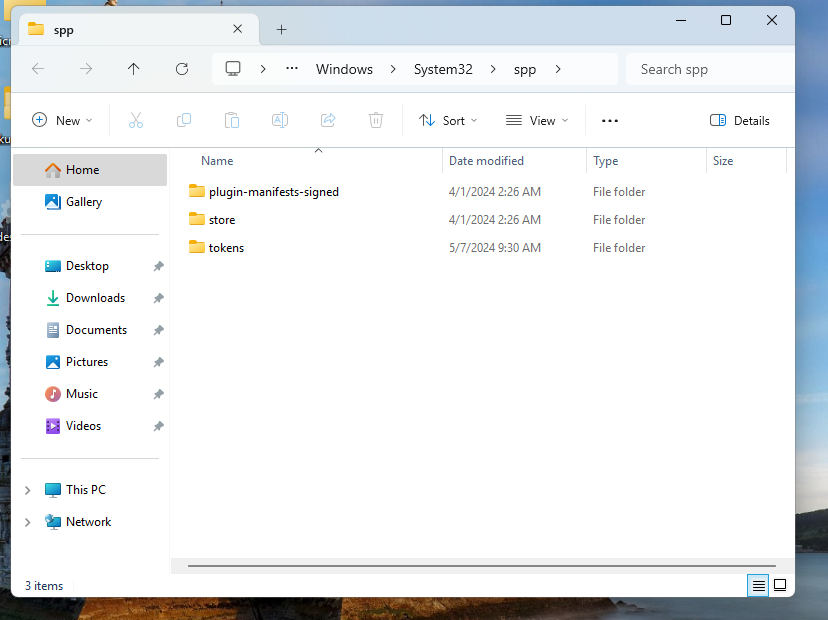Switch to details list view icon
The width and height of the screenshot is (828, 620).
coord(758,585)
